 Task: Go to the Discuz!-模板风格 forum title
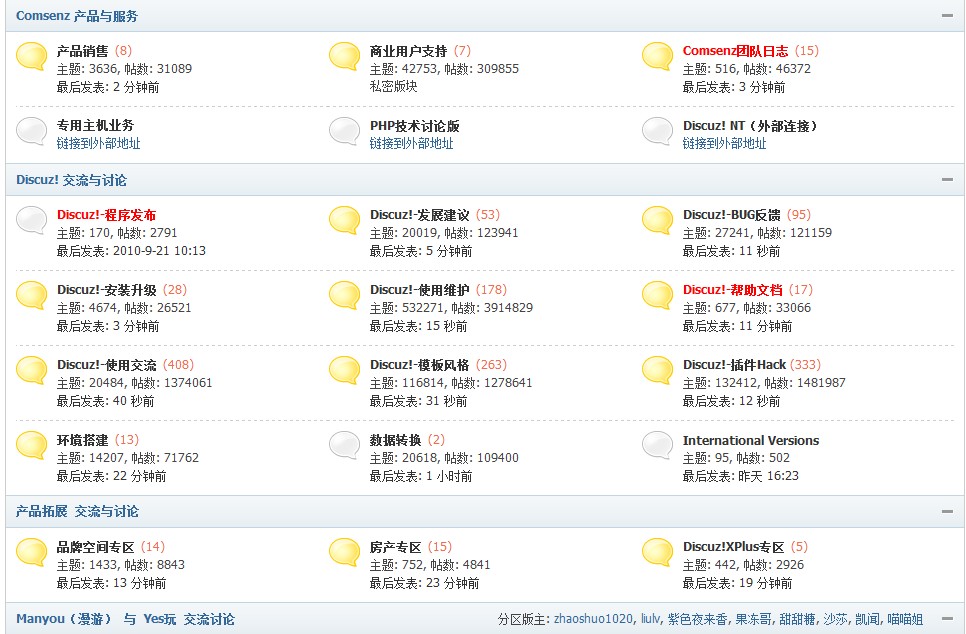420,365
